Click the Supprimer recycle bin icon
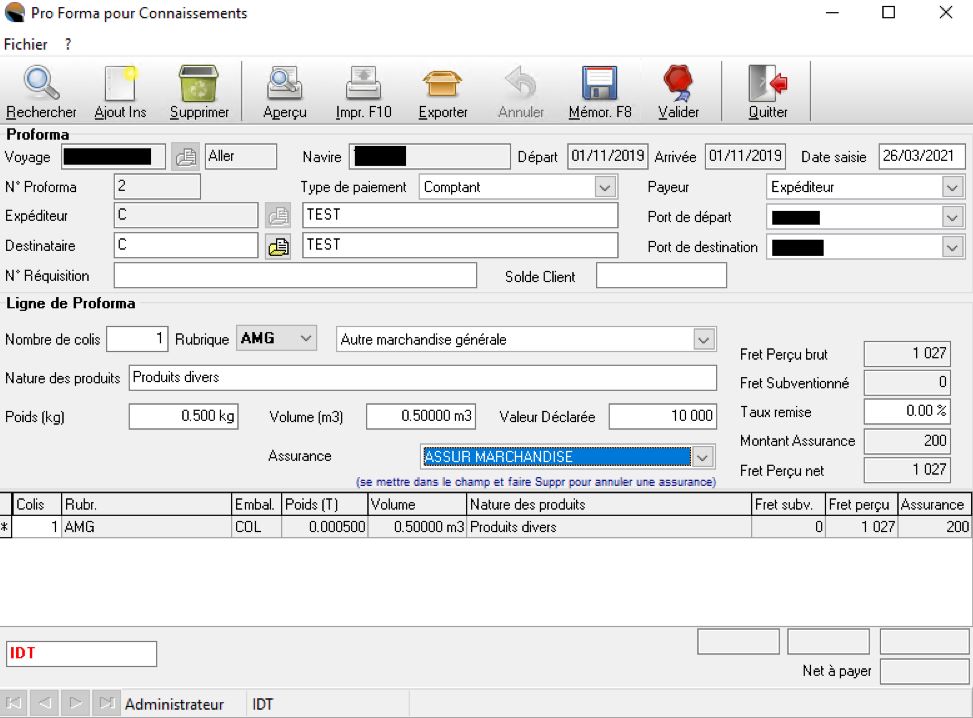Screen dimensions: 973x718 [x=199, y=84]
